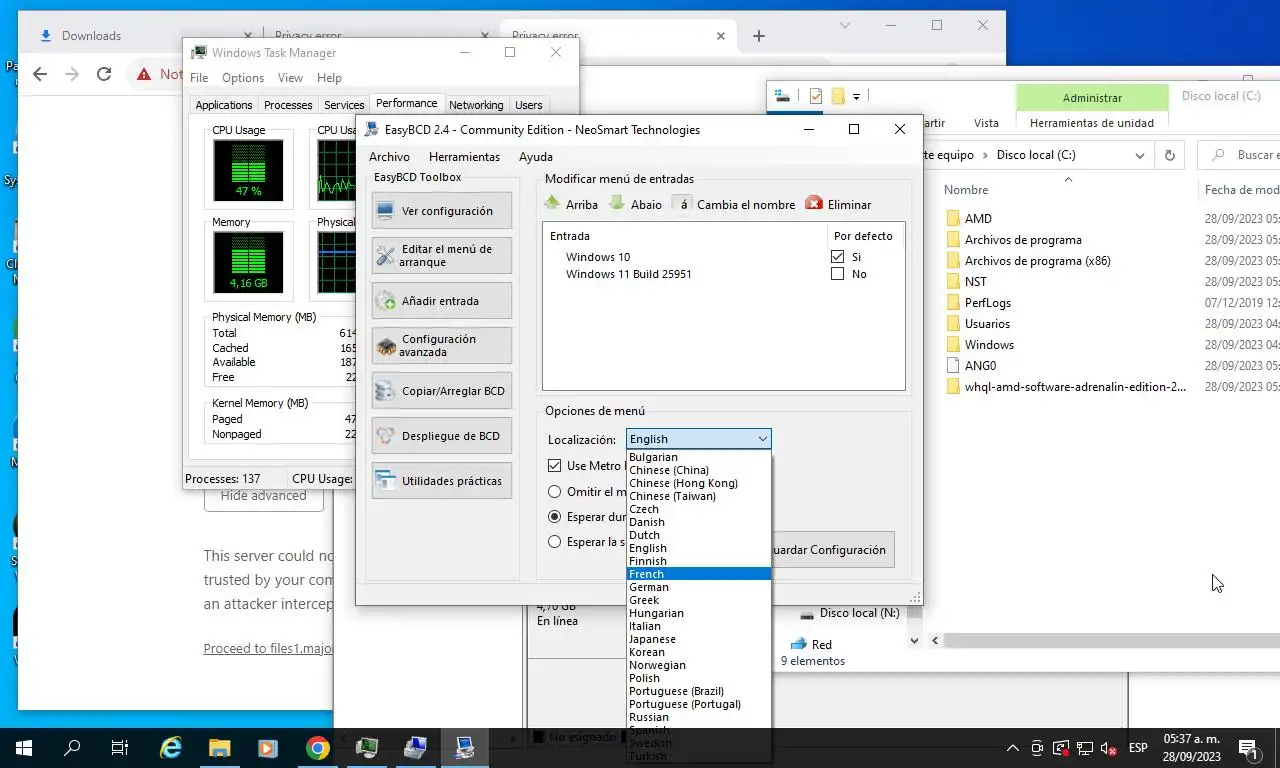Viewport: 1280px width, 768px height.
Task: Toggle the default checkbox for Windows 10
Action: pyautogui.click(x=838, y=257)
